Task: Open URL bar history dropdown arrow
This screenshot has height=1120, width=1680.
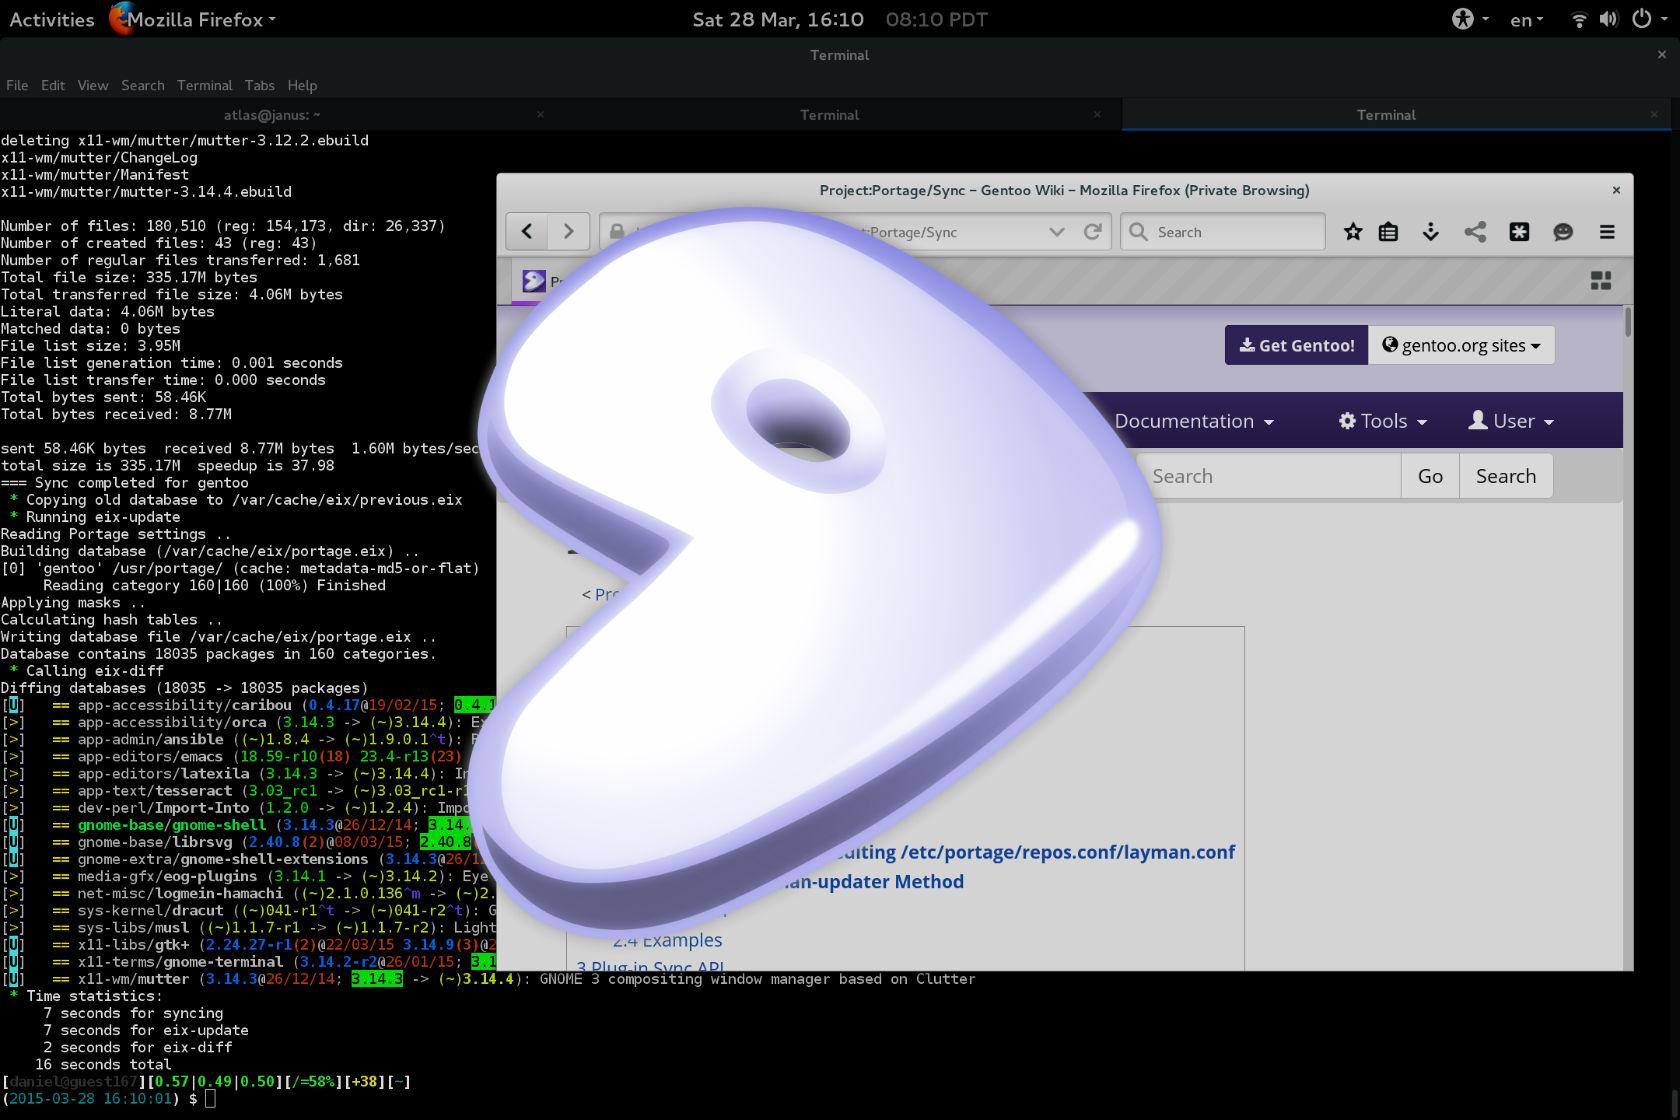Action: point(1057,232)
